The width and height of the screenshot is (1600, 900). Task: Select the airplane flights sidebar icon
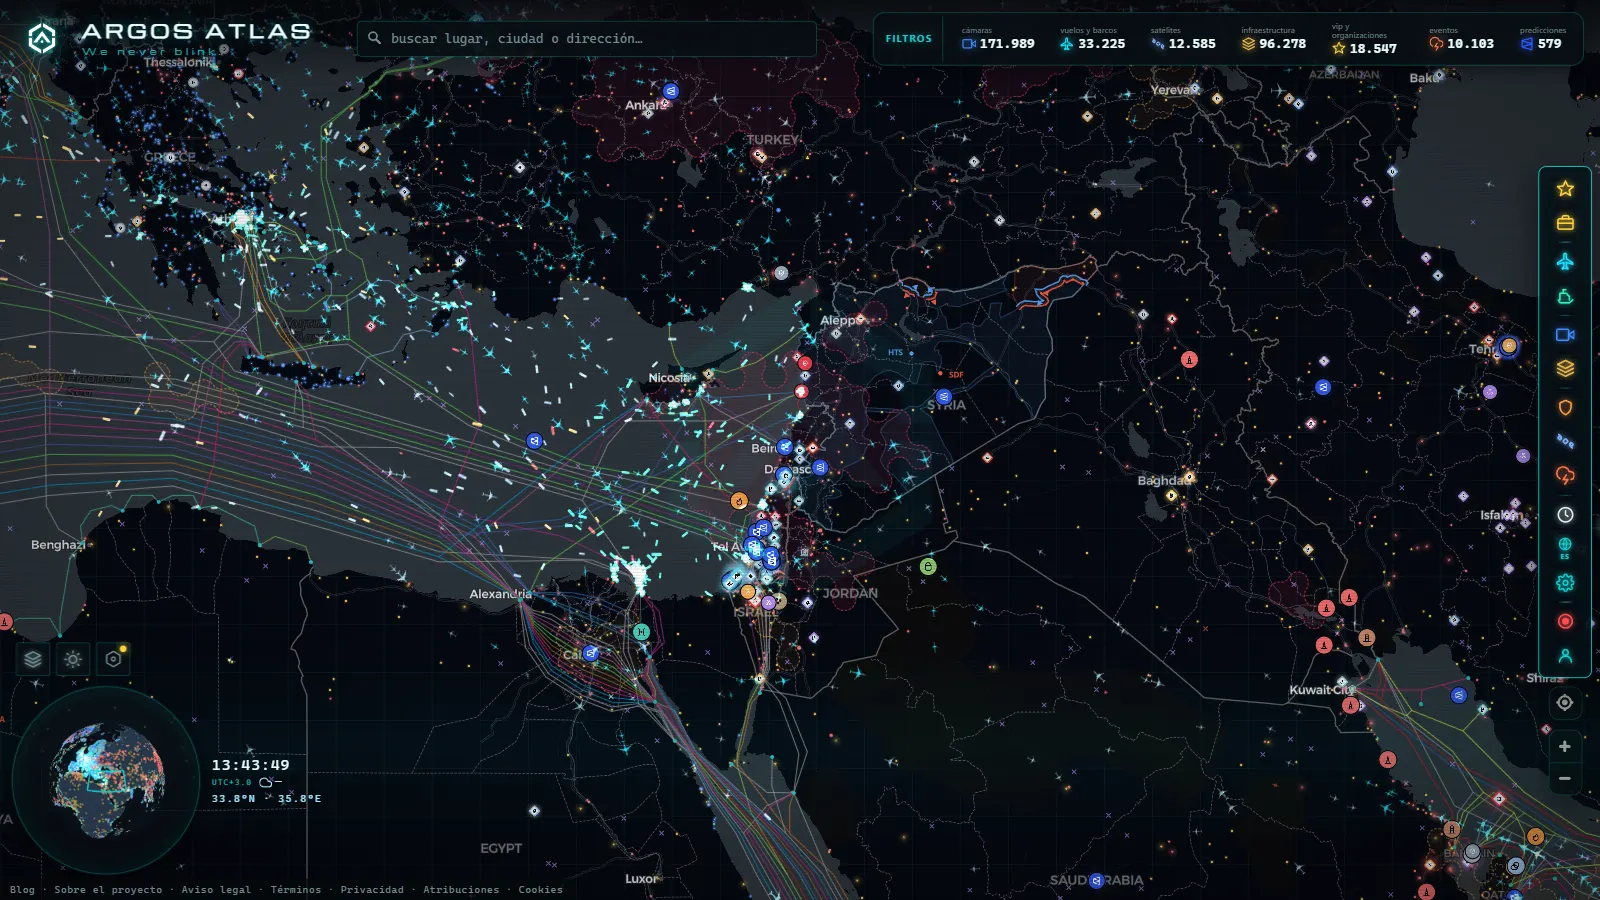1565,261
